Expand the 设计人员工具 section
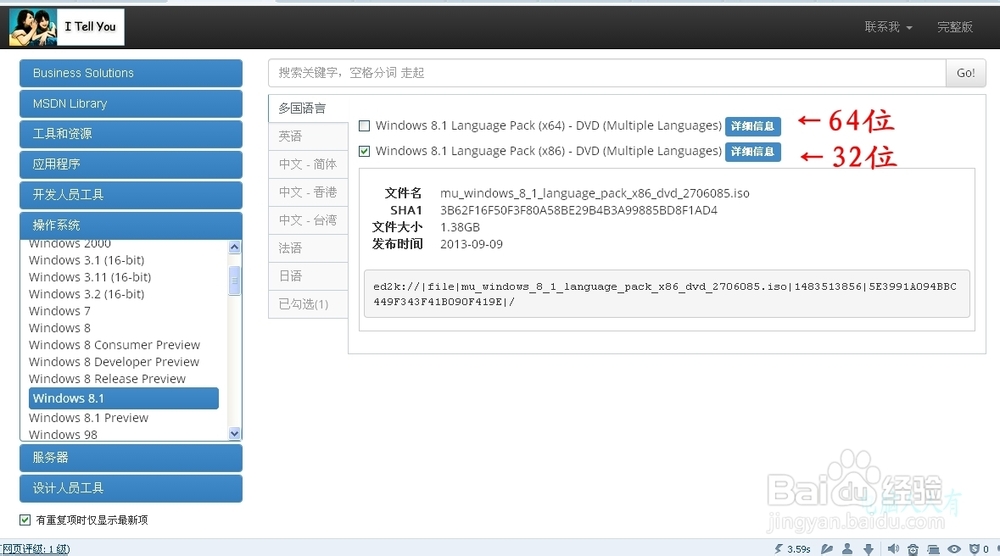 tap(131, 488)
